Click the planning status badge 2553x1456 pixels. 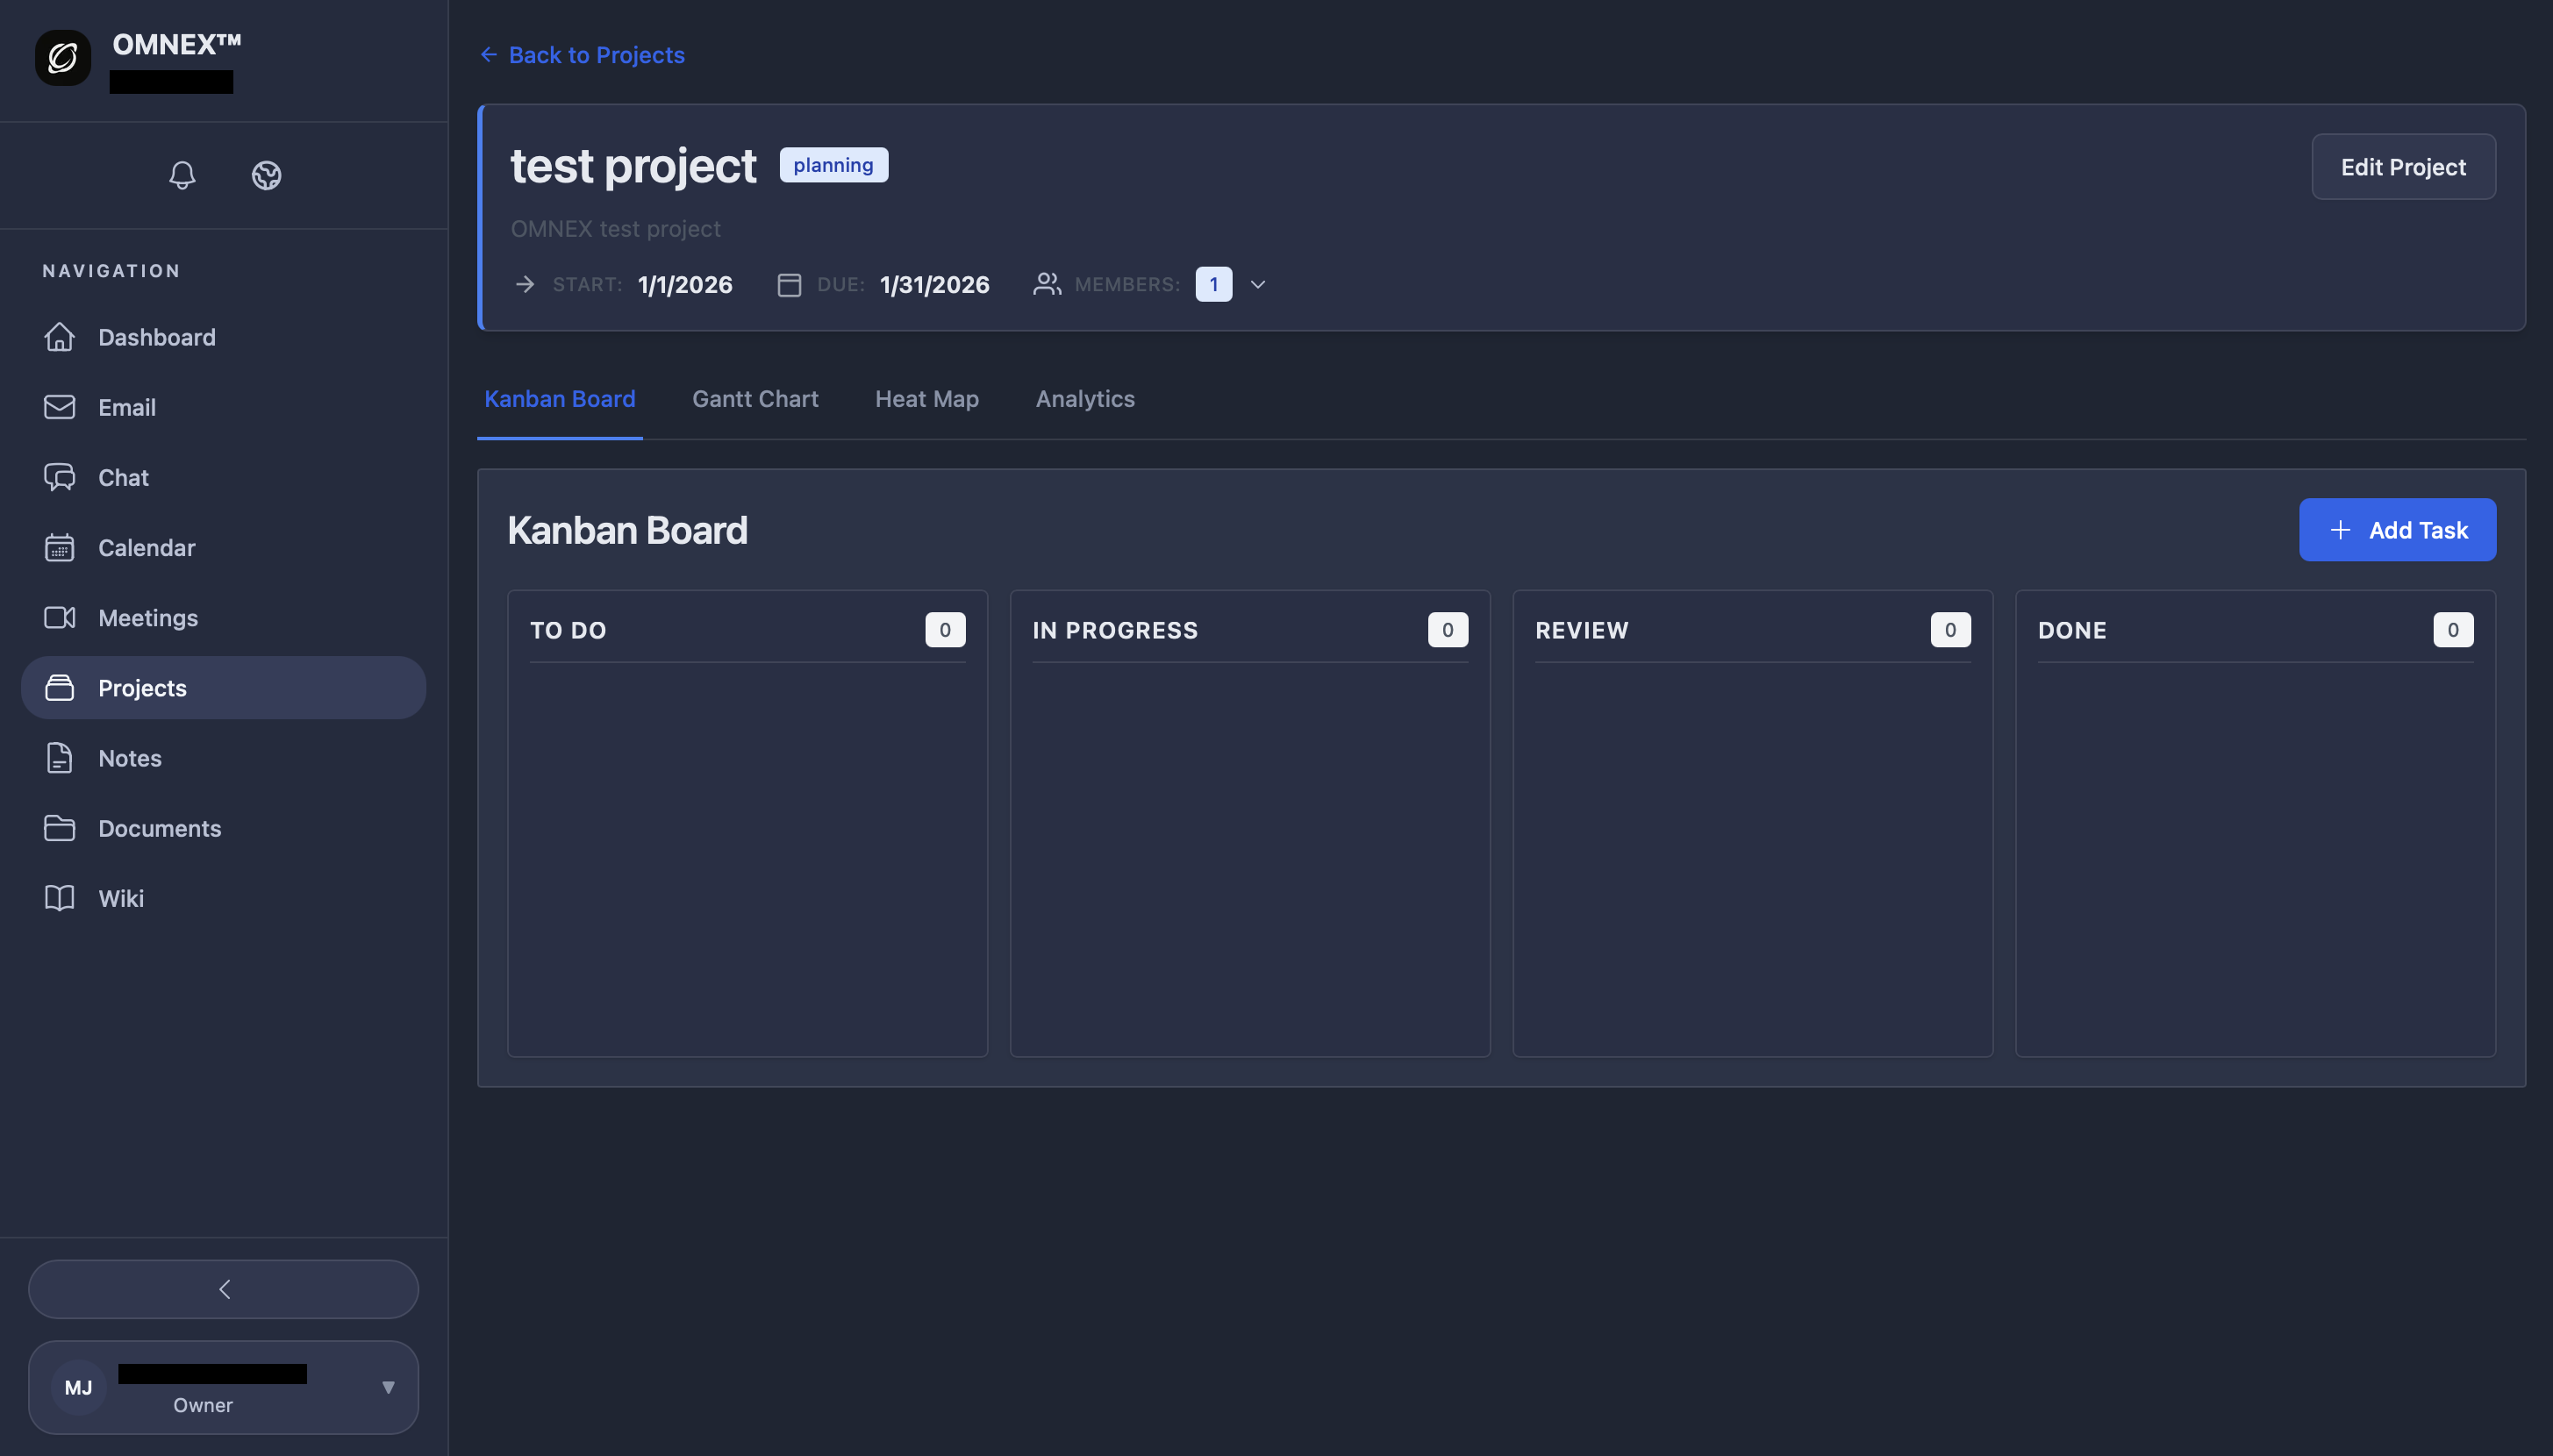[833, 164]
